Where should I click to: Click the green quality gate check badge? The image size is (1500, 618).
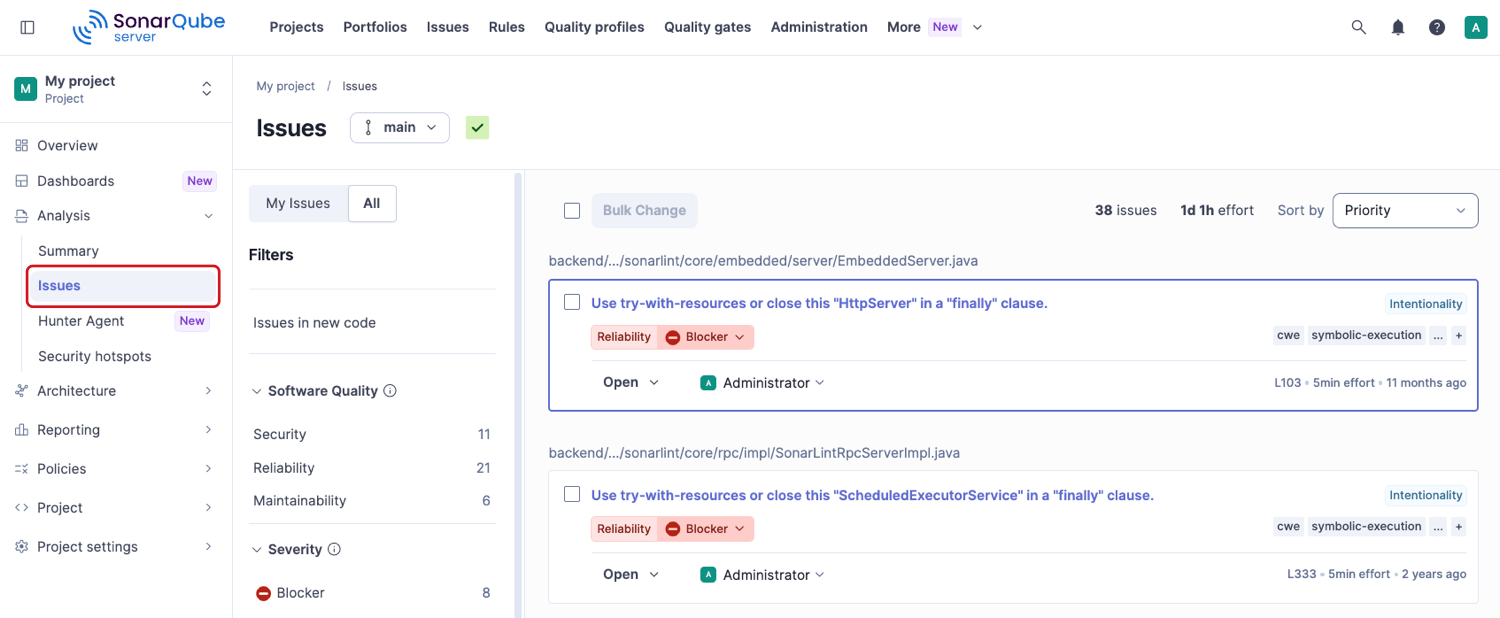click(477, 128)
